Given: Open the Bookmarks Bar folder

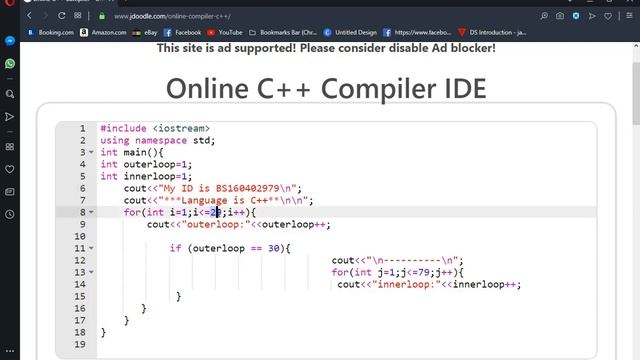Looking at the screenshot, I should click(x=283, y=32).
